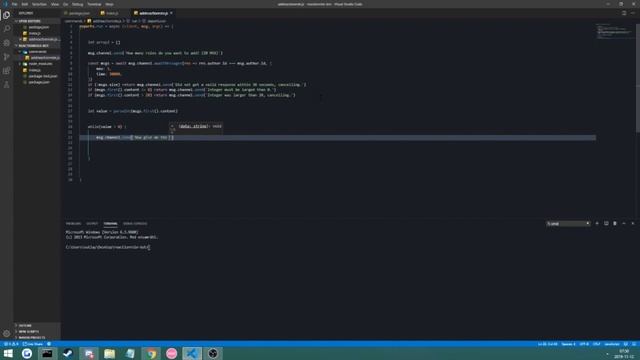Switch to the index.js editor tab
The width and height of the screenshot is (640, 360).
point(112,13)
